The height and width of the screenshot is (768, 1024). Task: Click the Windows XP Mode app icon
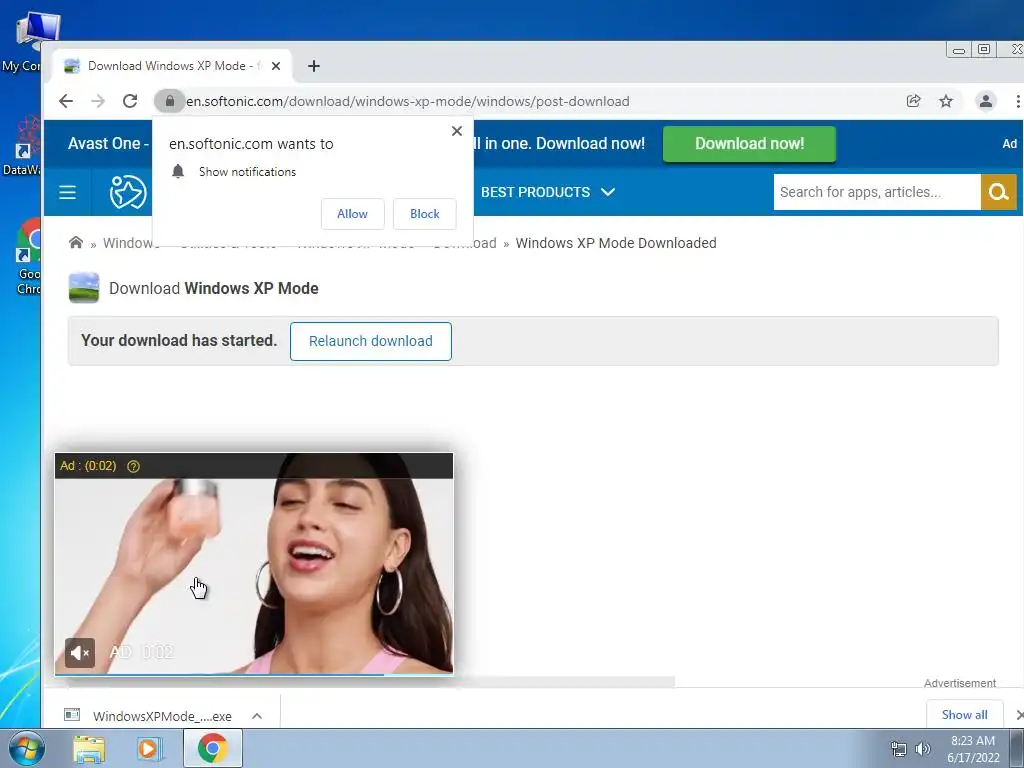(84, 288)
